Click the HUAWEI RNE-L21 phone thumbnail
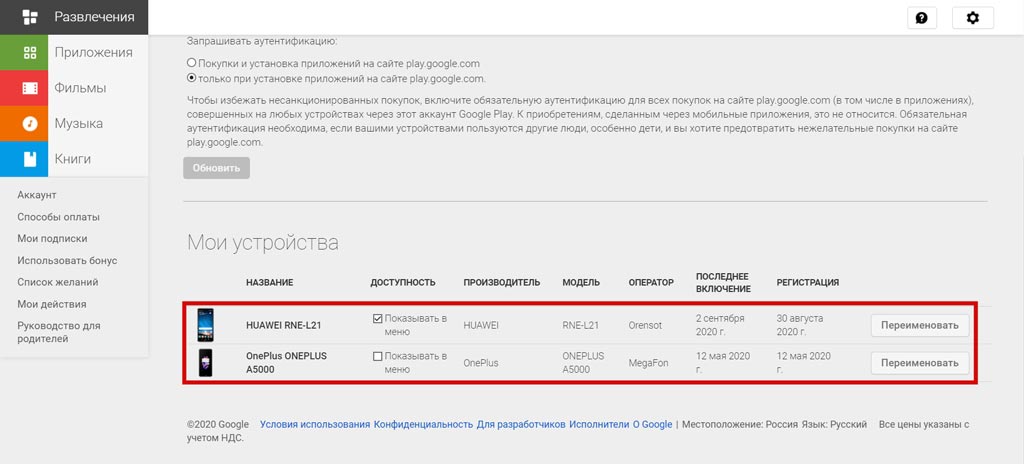 (205, 325)
